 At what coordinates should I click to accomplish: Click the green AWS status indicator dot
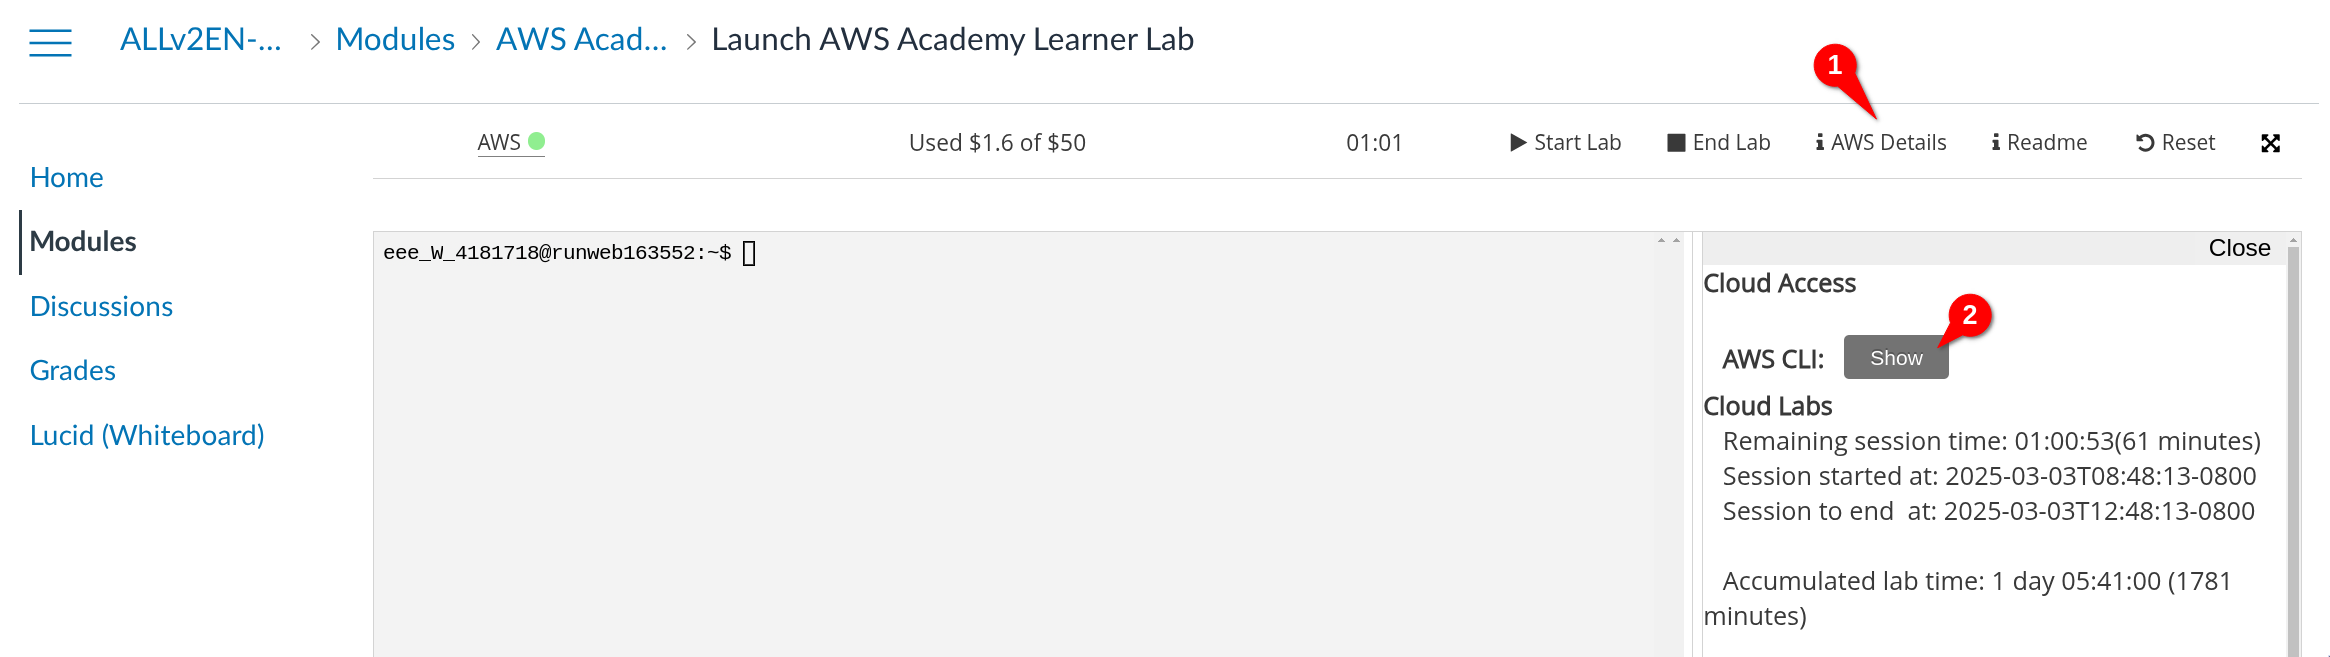point(537,142)
